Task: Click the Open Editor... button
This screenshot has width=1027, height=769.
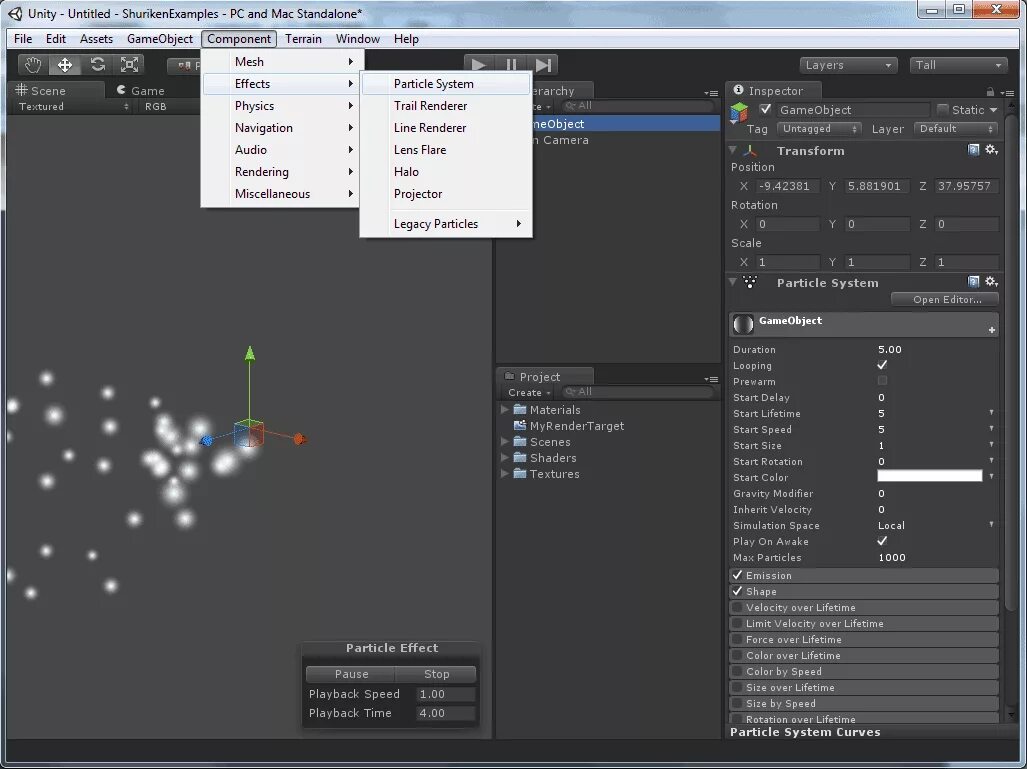Action: click(x=945, y=299)
